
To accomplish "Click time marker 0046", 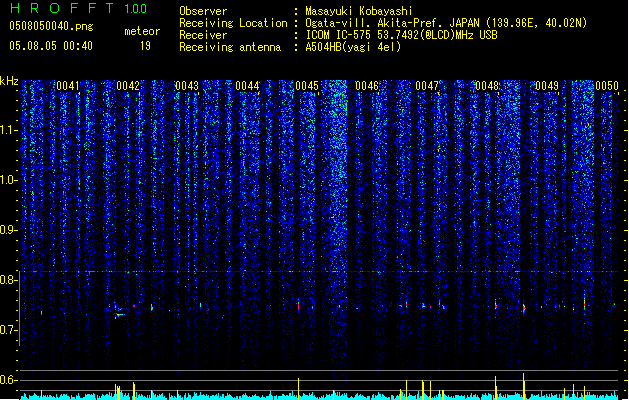I will point(367,86).
